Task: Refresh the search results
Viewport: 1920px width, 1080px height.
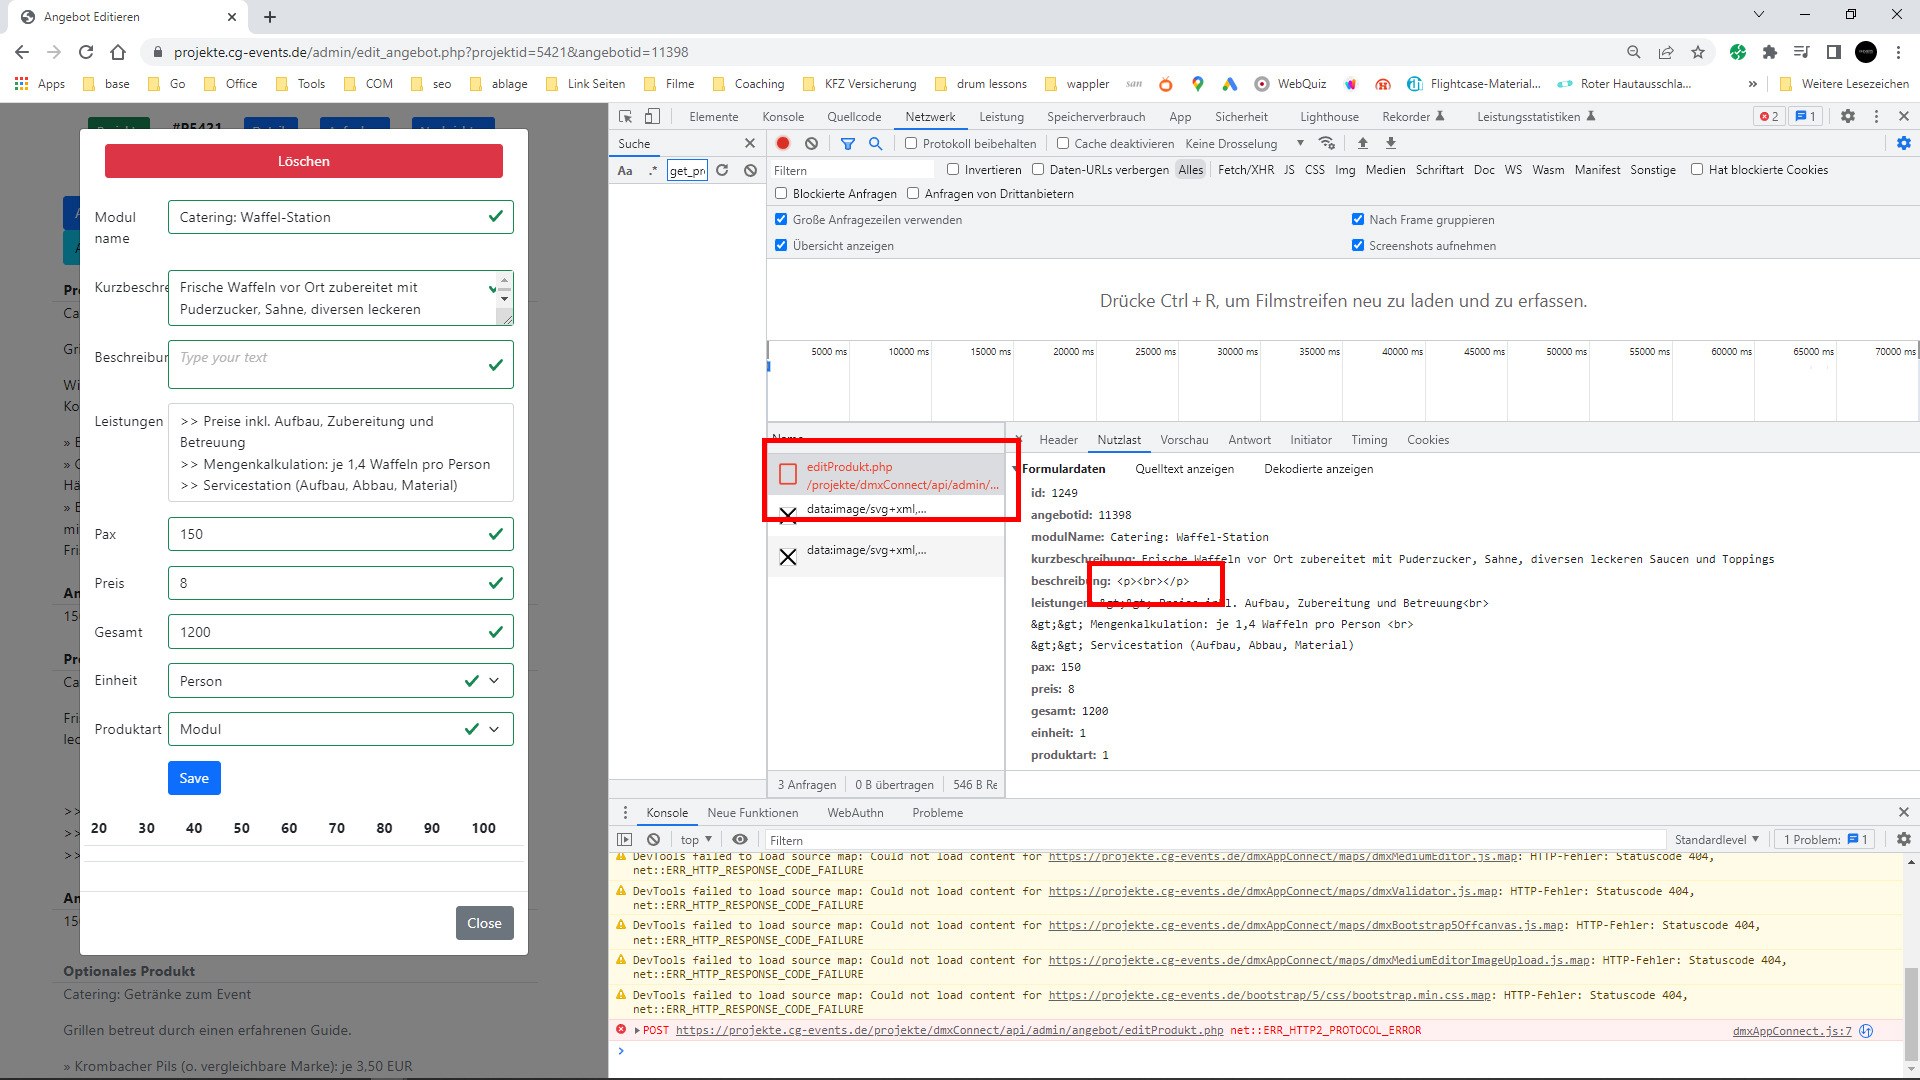Action: pos(722,171)
